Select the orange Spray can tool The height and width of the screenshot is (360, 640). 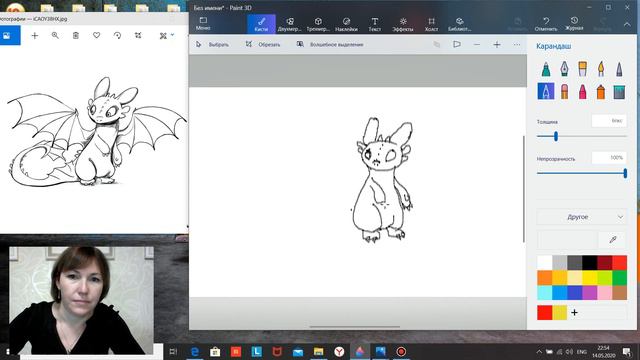[601, 91]
